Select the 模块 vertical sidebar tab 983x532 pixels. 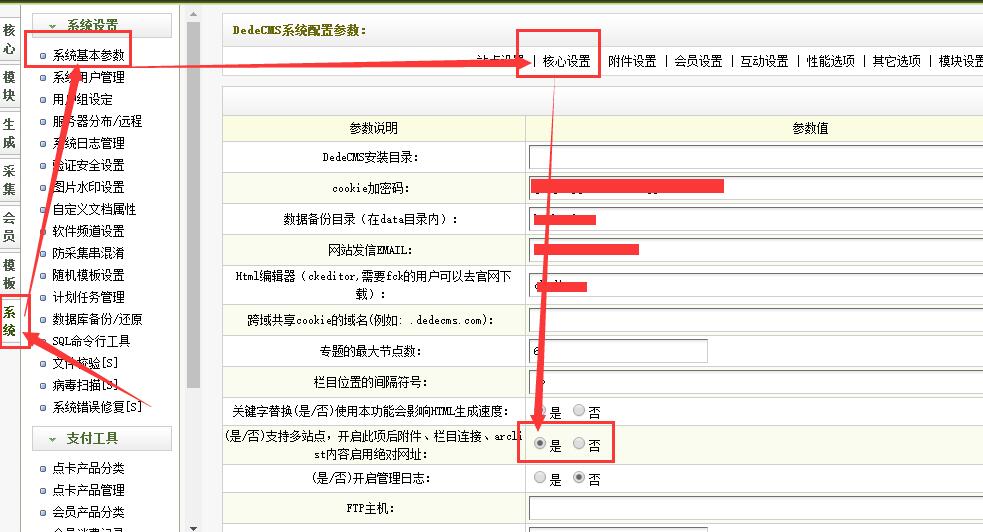click(10, 86)
